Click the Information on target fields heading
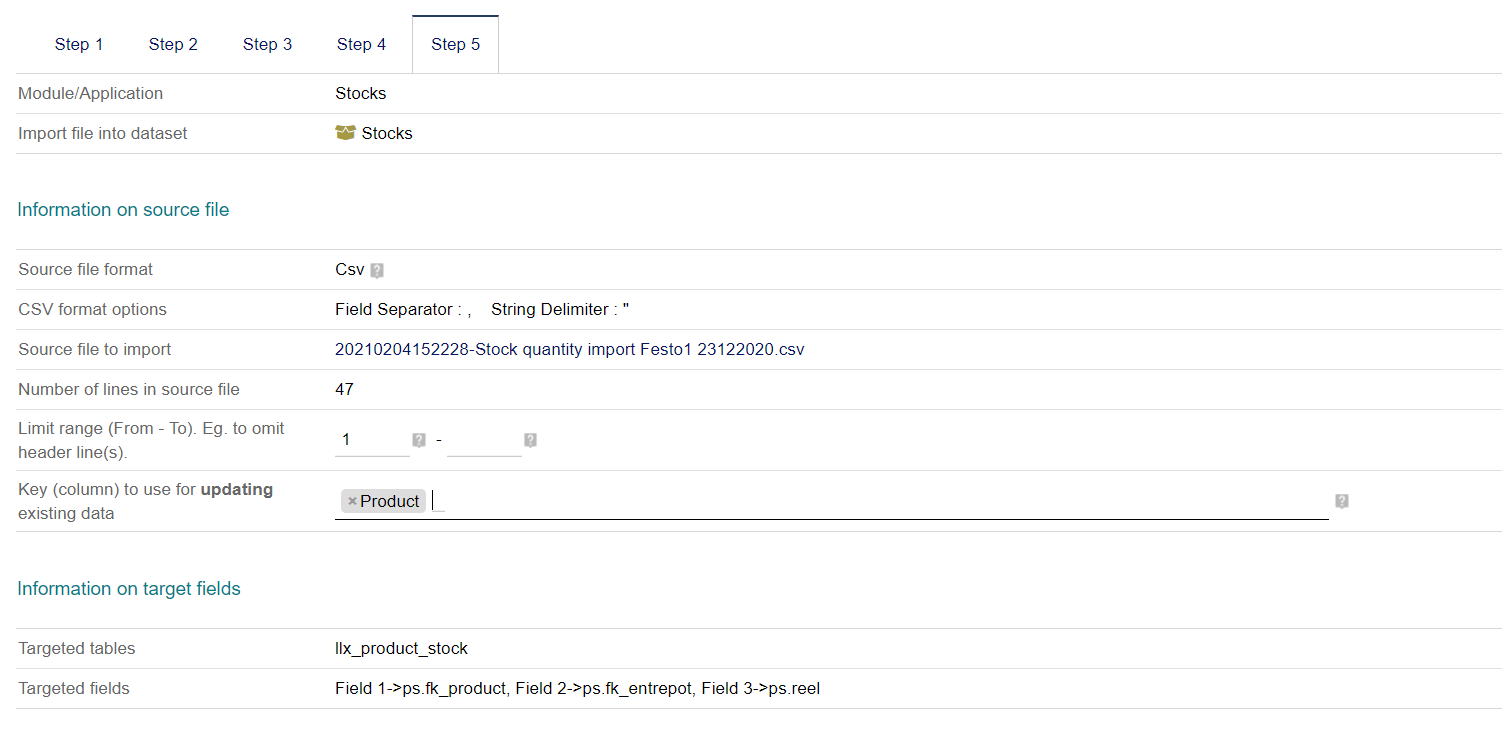 (129, 588)
